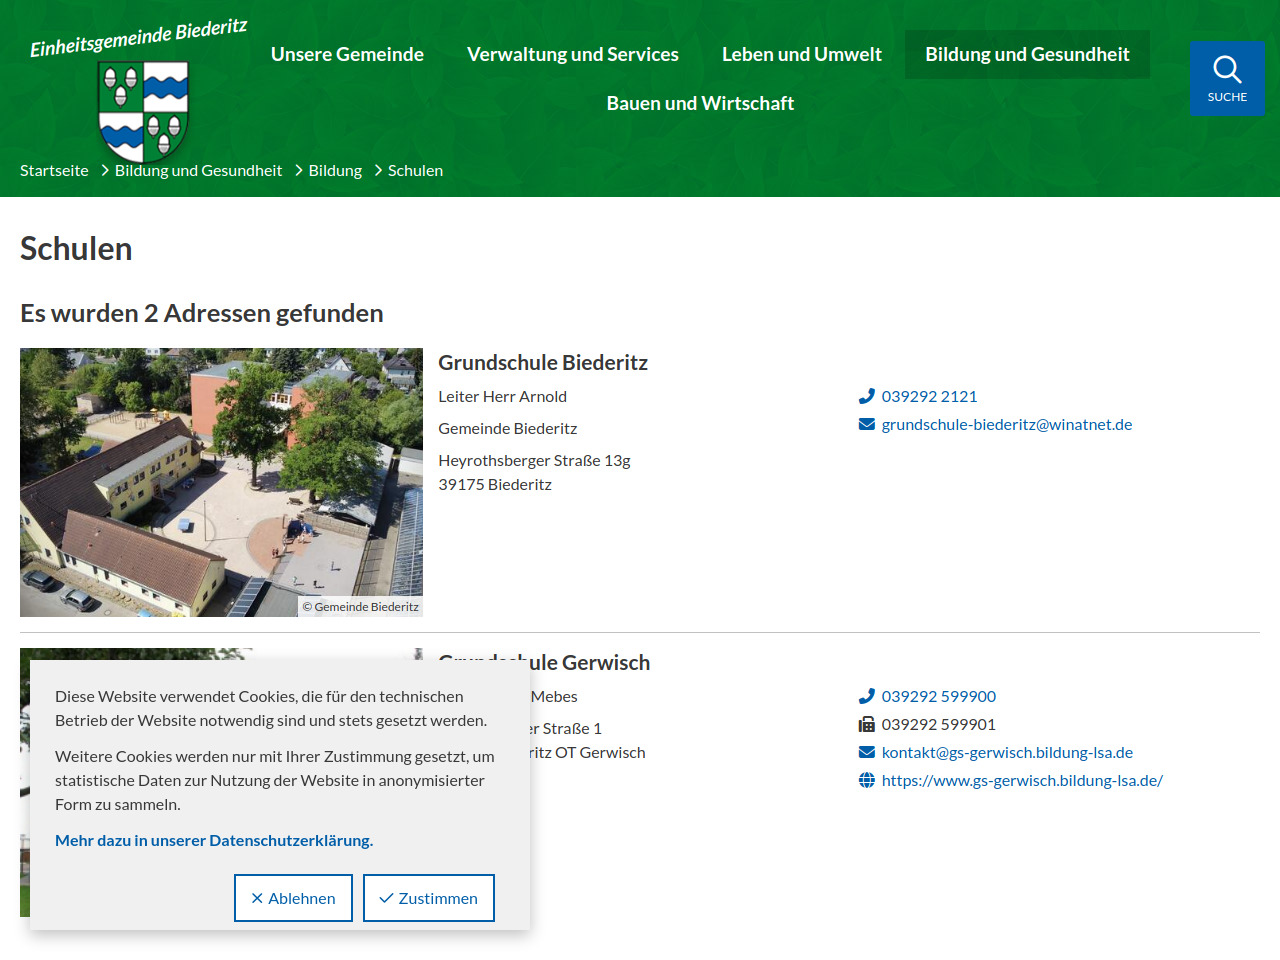Navigate to Bildung breadcrumb link
Screen dimensions: 1280x960
point(335,170)
